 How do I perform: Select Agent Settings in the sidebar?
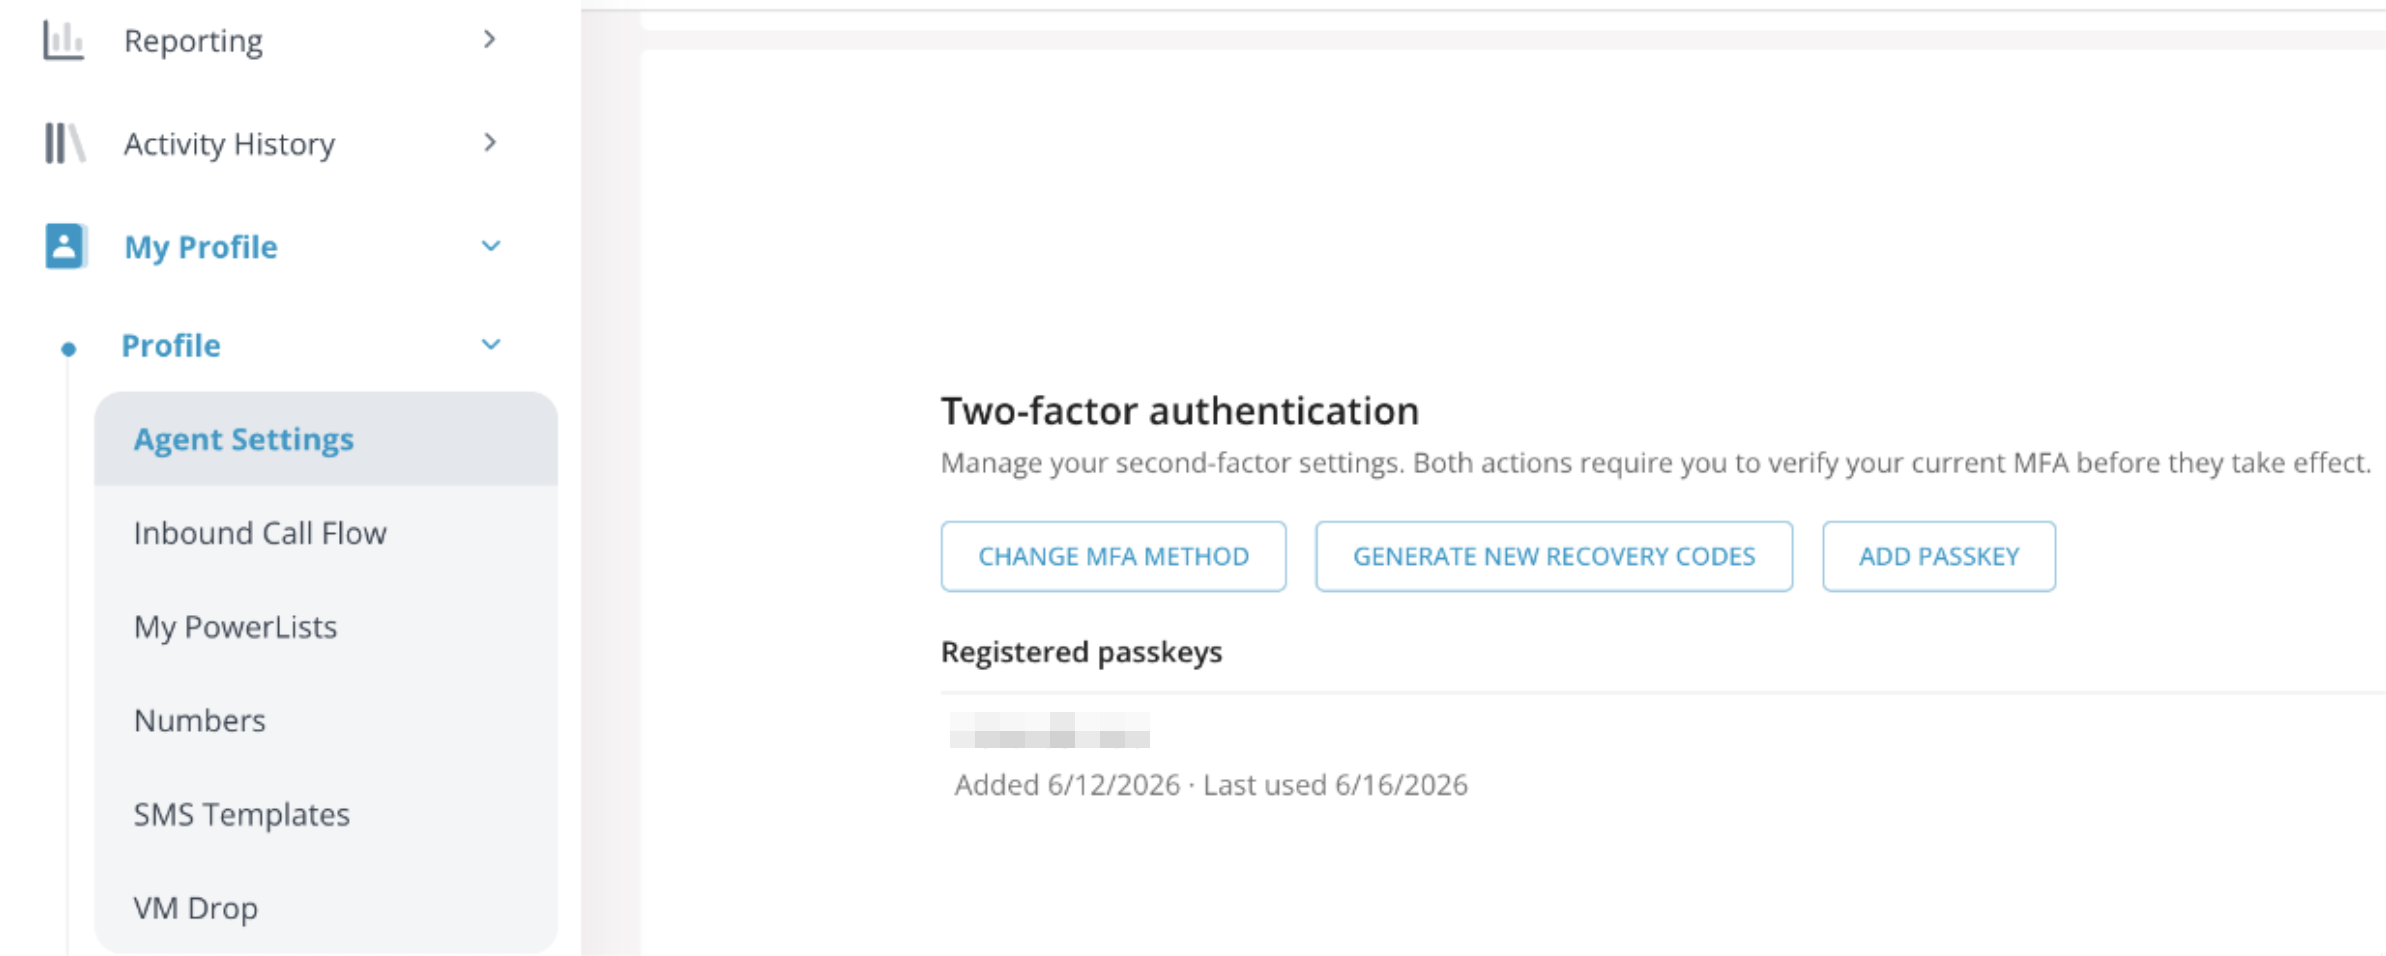coord(326,439)
